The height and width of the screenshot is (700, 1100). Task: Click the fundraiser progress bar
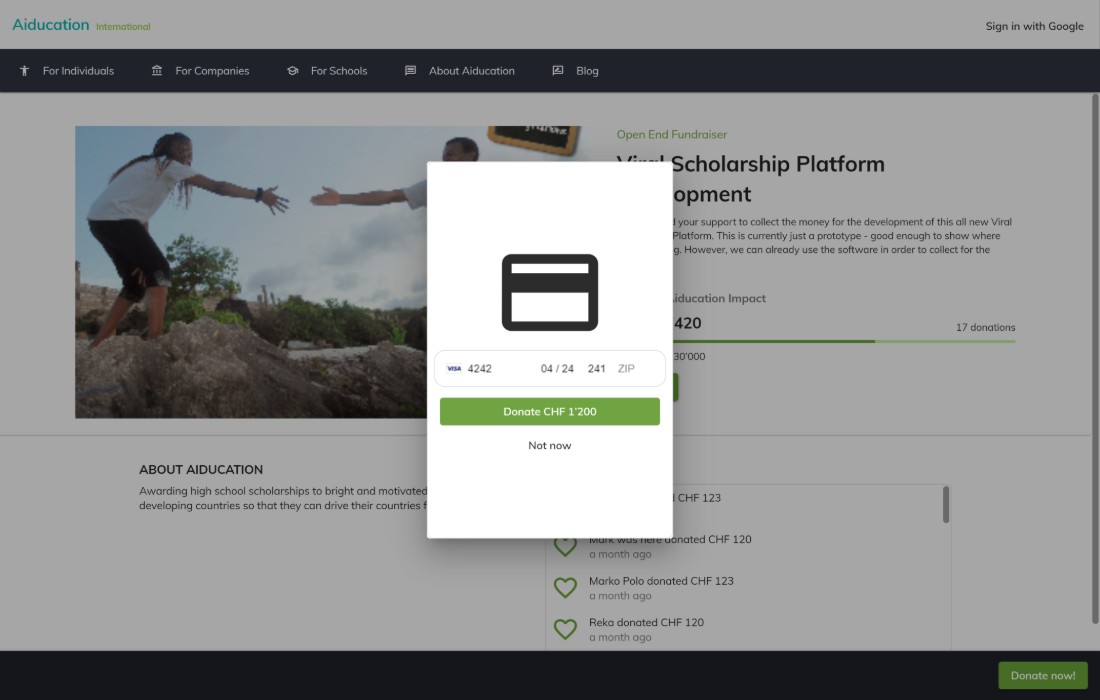coord(844,342)
